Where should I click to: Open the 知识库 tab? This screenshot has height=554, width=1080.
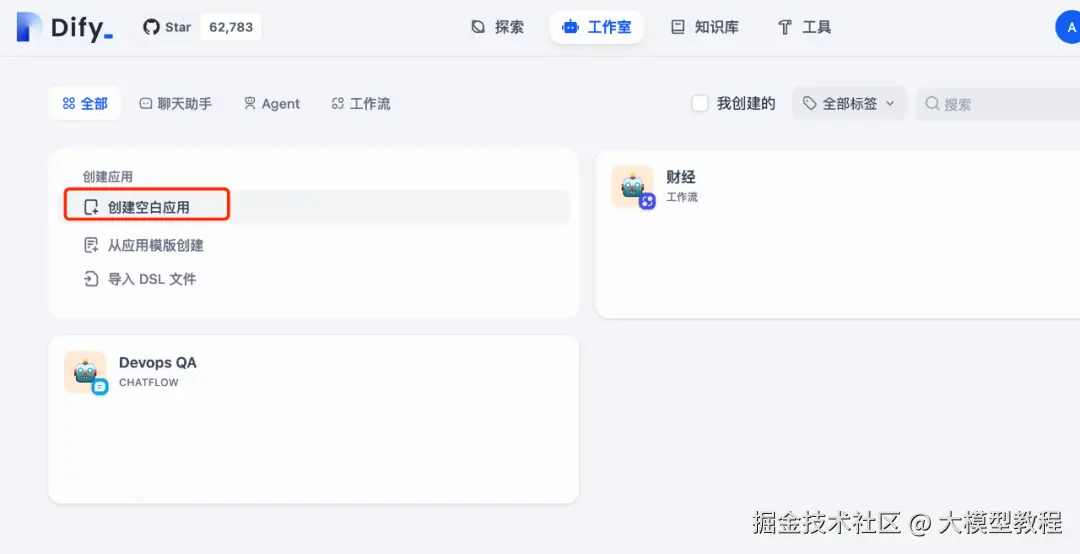705,27
